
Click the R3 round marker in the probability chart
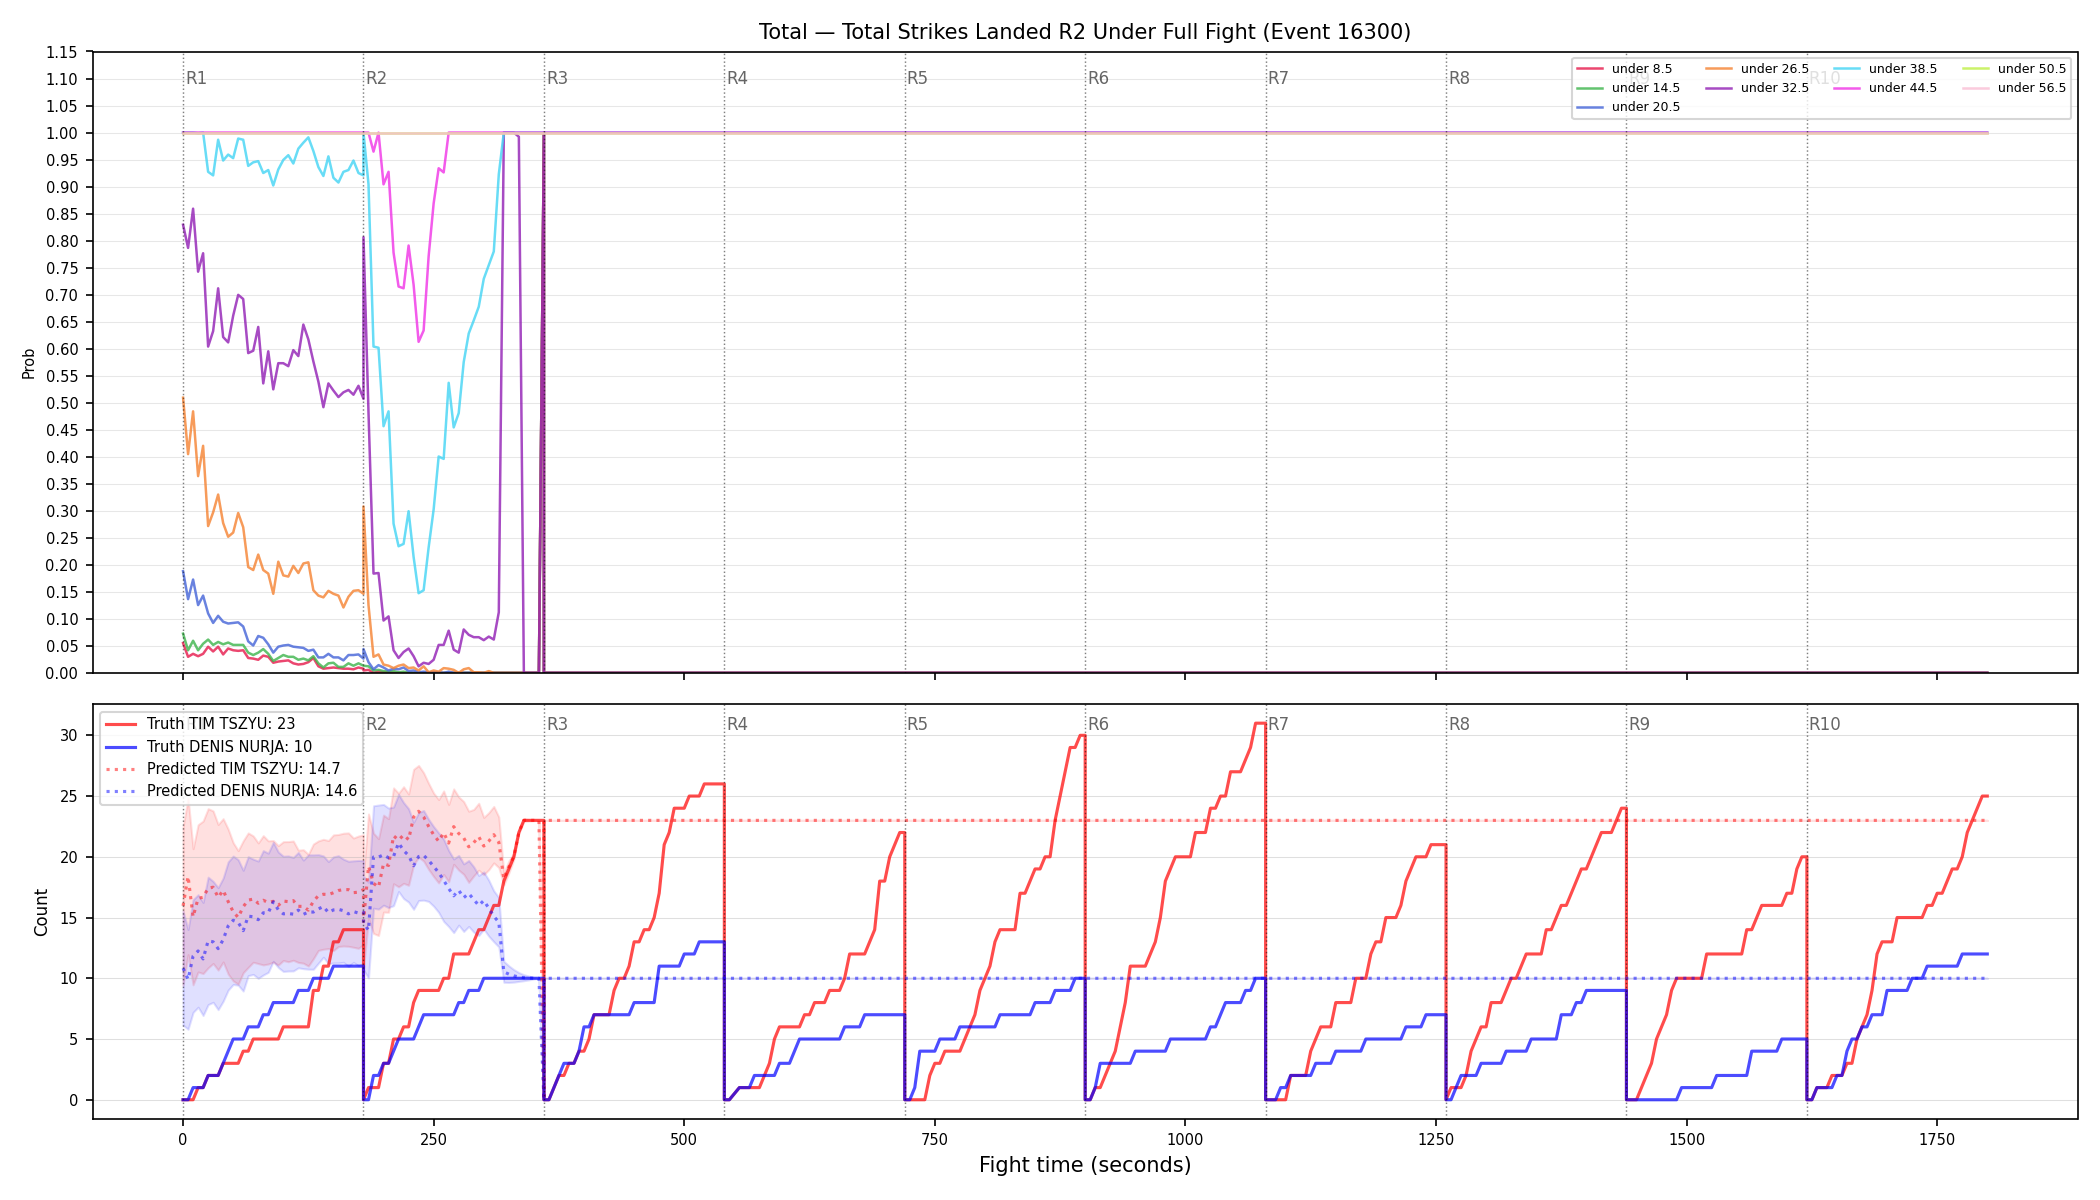pyautogui.click(x=557, y=78)
